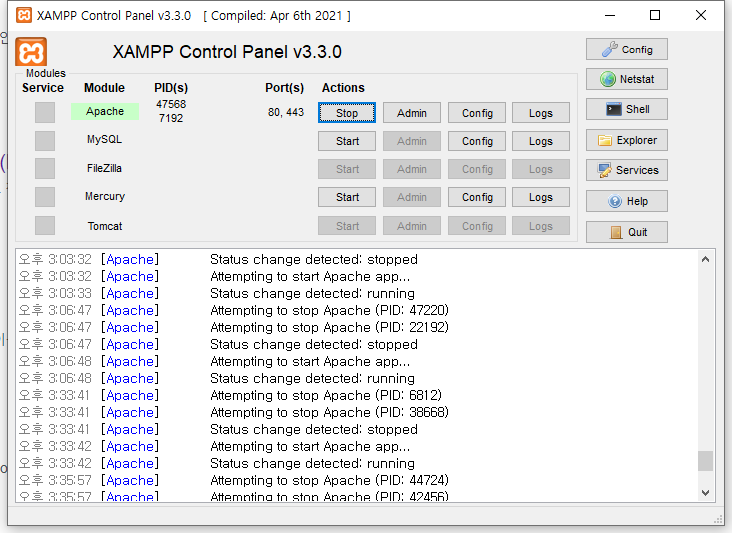The image size is (732, 533).
Task: Open Netstat with globe icon
Action: 626,79
